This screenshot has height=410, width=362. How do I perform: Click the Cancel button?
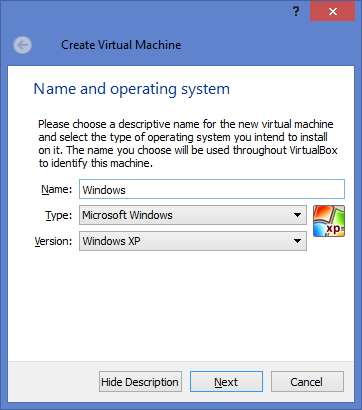click(307, 382)
